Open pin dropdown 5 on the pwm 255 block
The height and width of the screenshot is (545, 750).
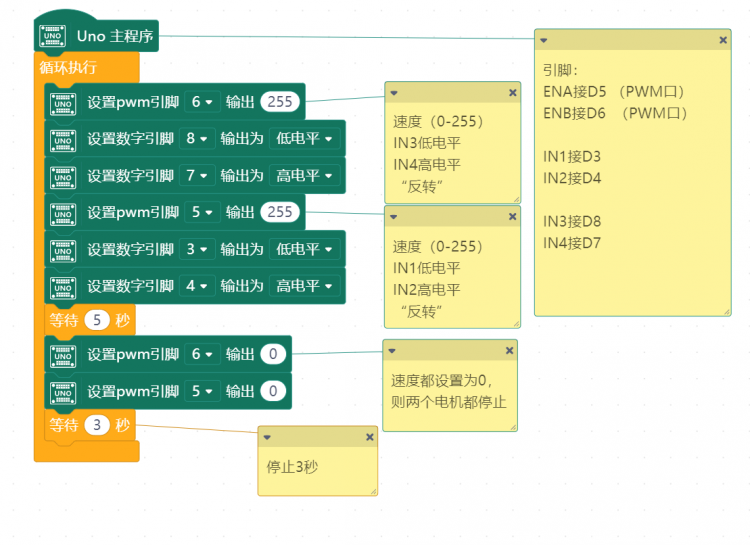[202, 212]
